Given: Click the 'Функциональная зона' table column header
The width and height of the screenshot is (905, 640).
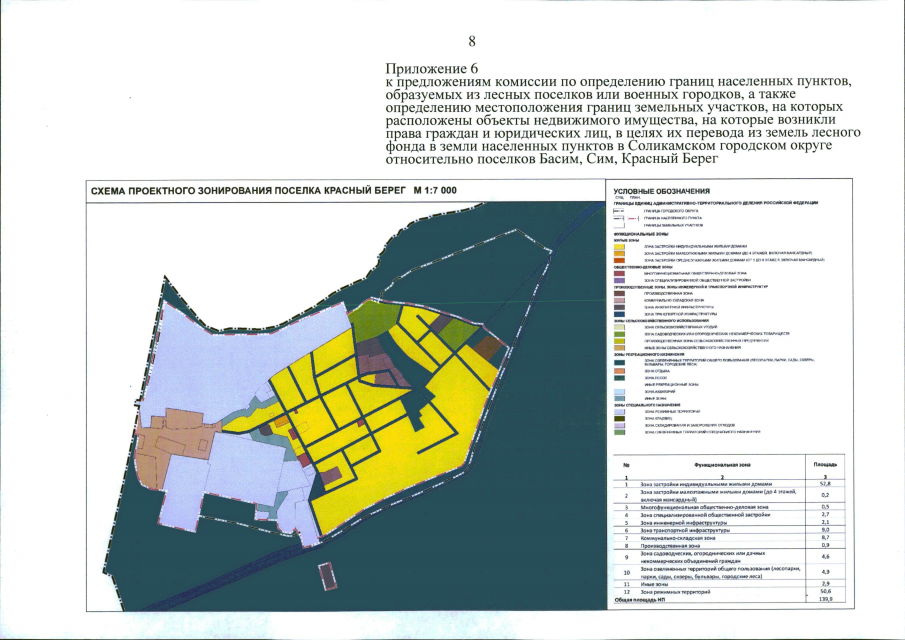Looking at the screenshot, I should point(721,465).
